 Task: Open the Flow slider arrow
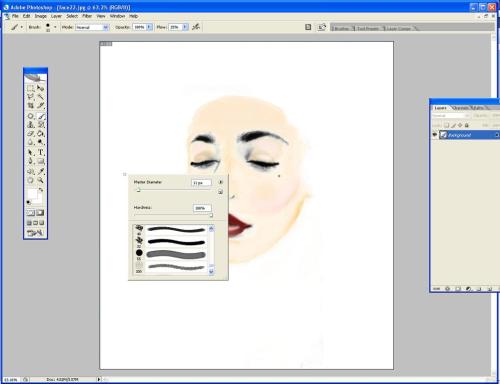(x=185, y=27)
